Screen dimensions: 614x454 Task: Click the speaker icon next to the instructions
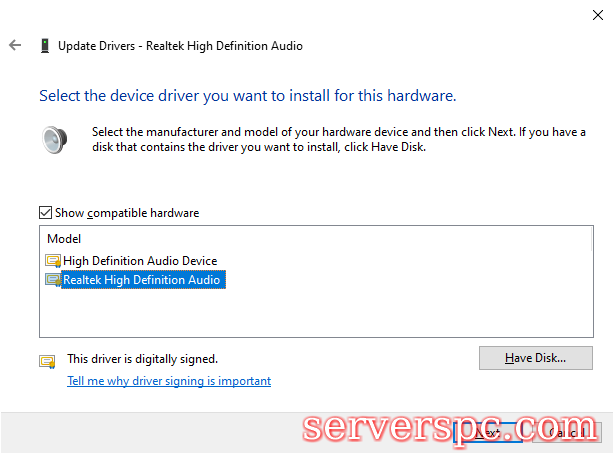click(53, 138)
